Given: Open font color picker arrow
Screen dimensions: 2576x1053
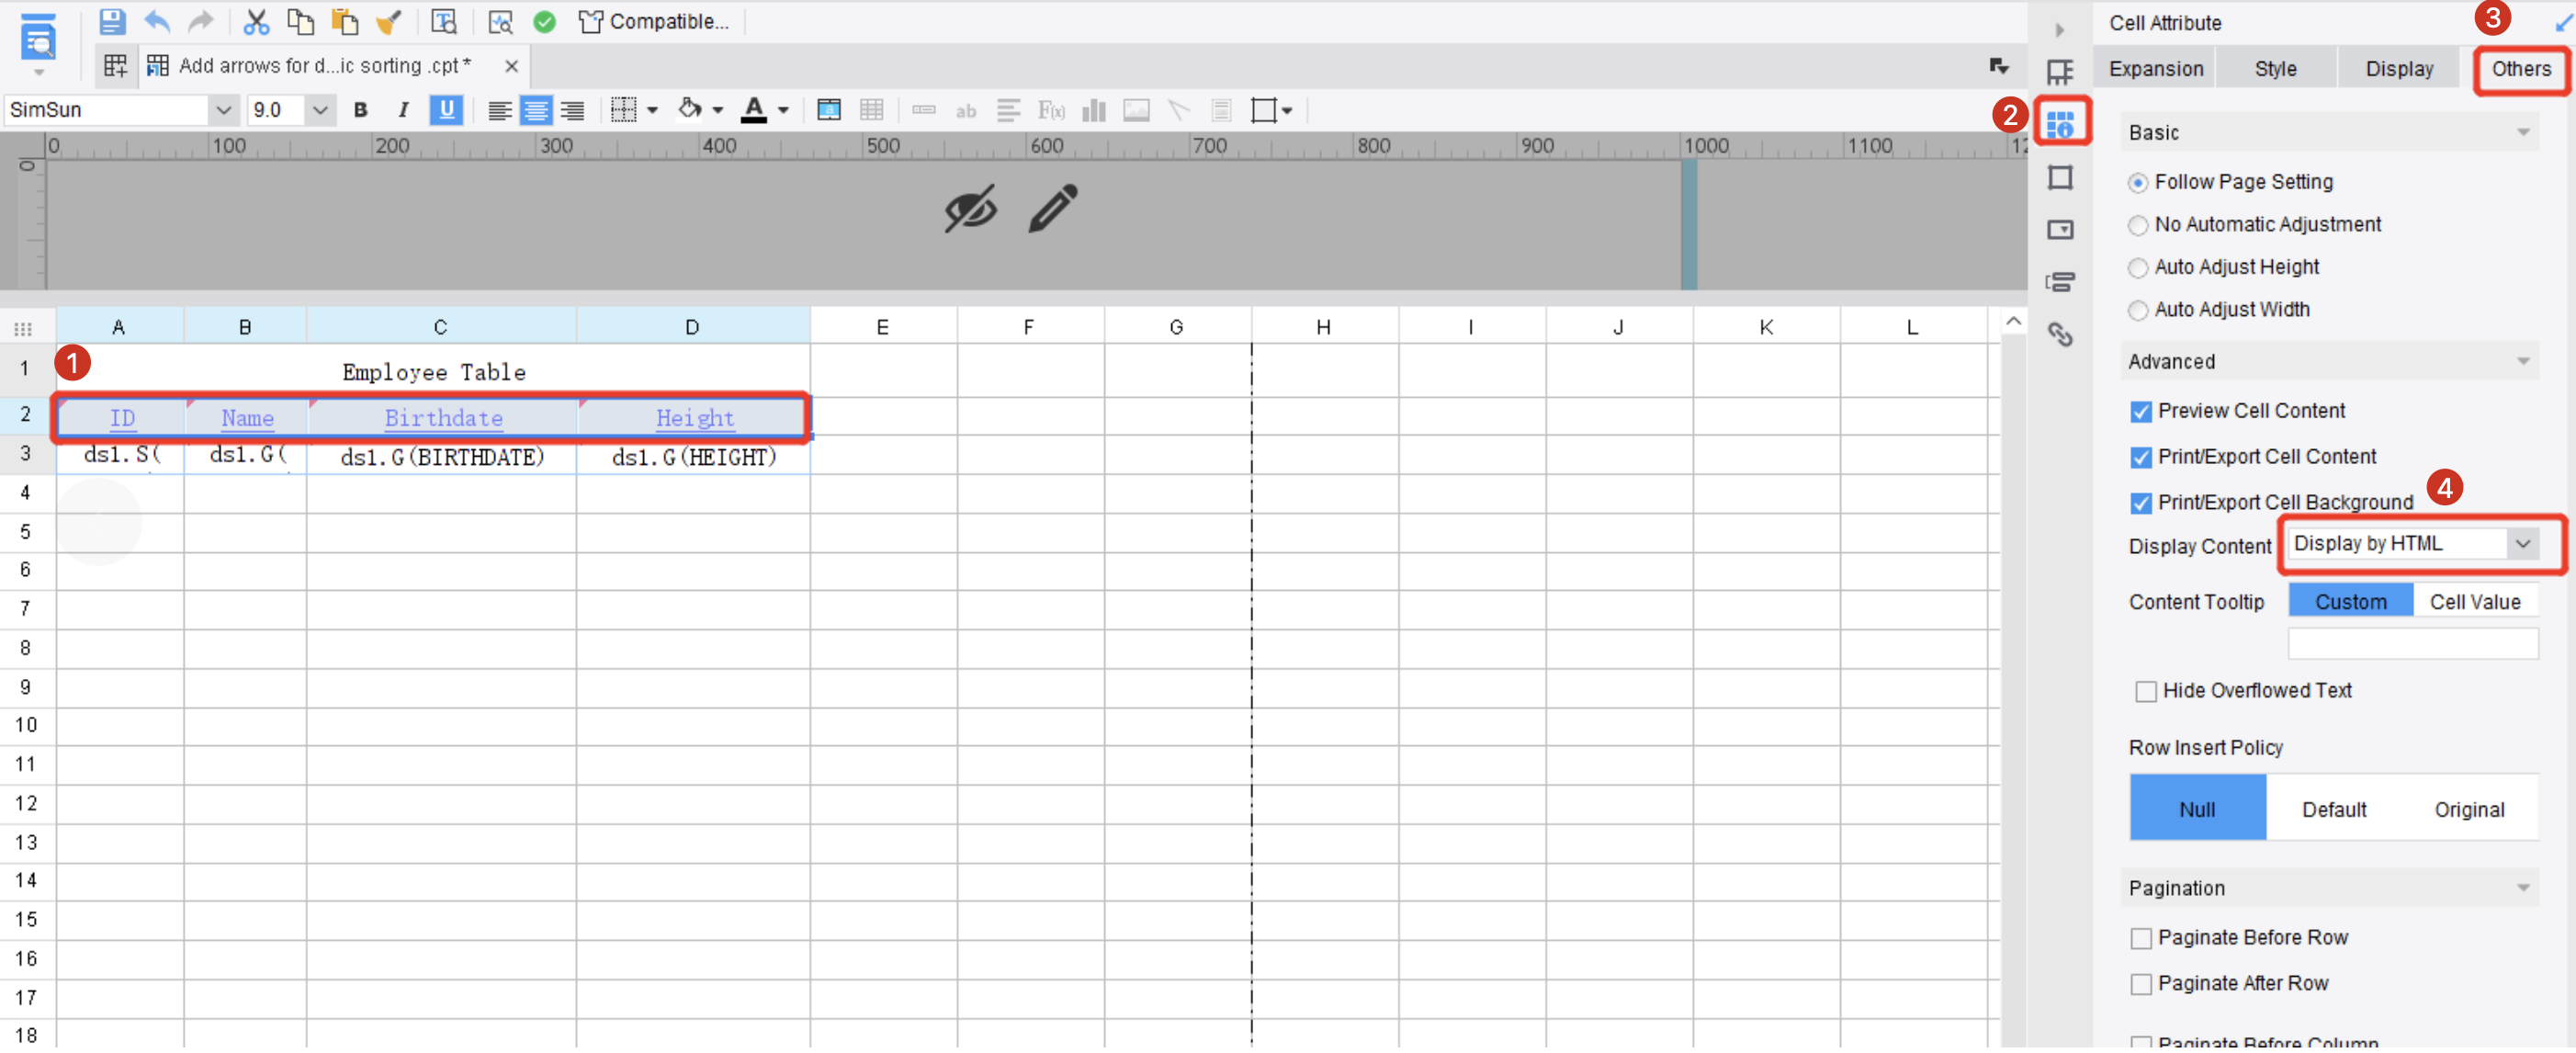Looking at the screenshot, I should 783,111.
